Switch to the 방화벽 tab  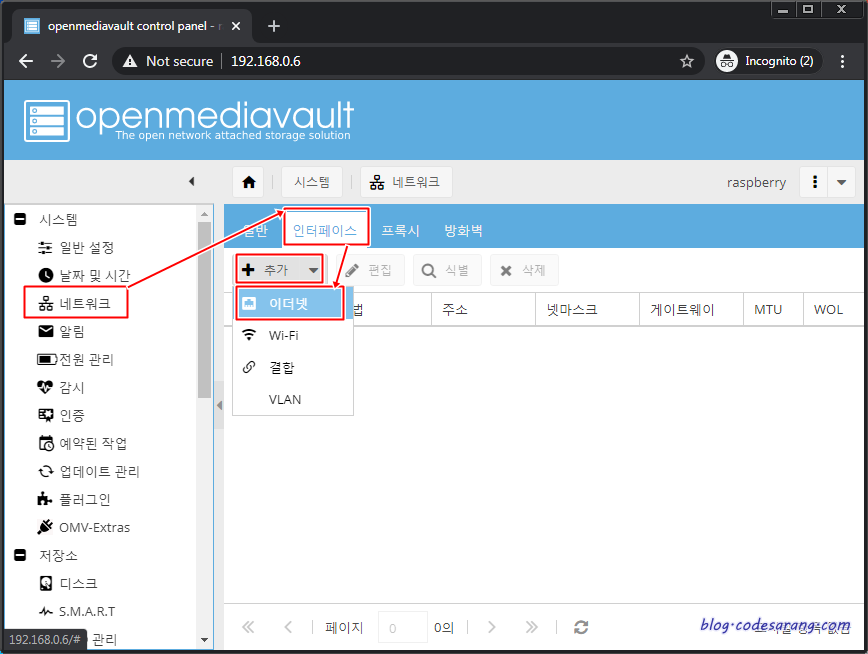click(x=463, y=230)
